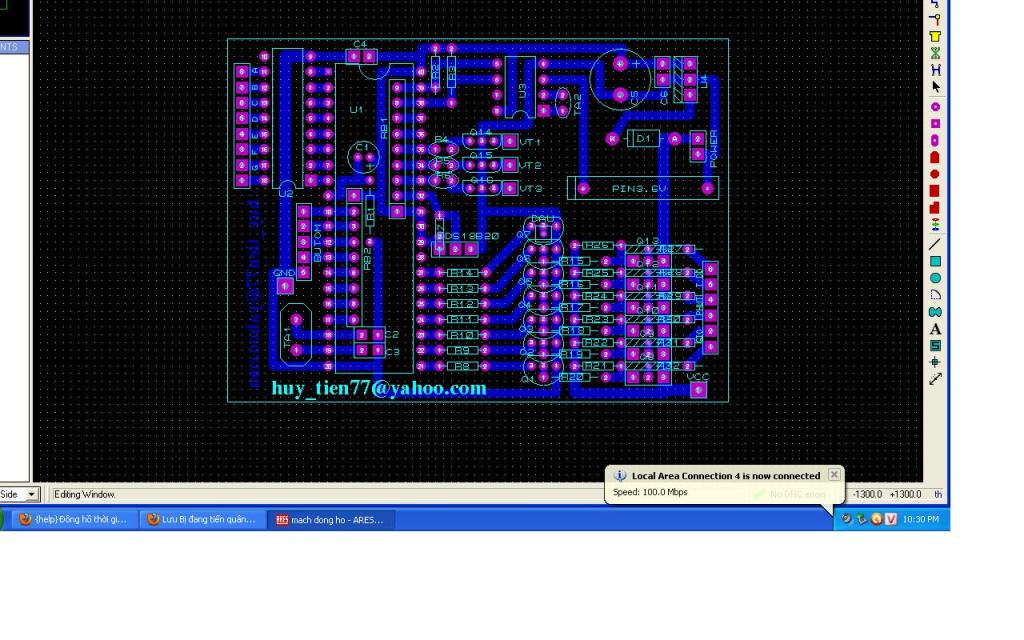Click the red V tray icon
The image size is (1024, 640).
pos(891,519)
